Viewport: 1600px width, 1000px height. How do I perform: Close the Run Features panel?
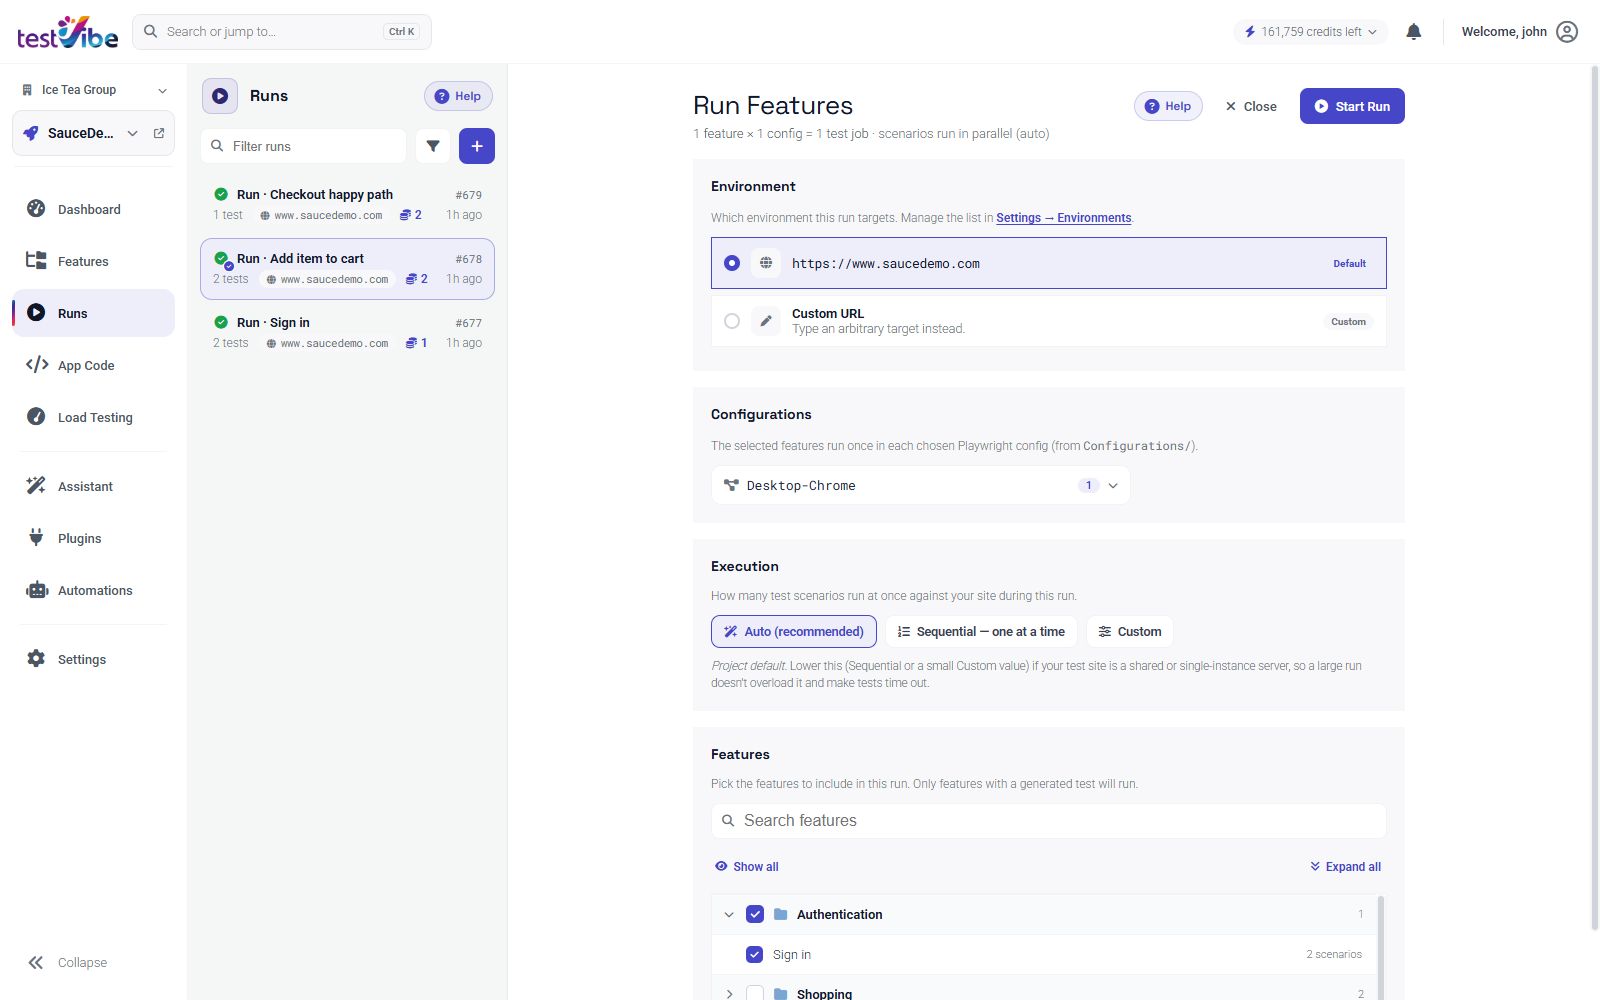coord(1251,106)
